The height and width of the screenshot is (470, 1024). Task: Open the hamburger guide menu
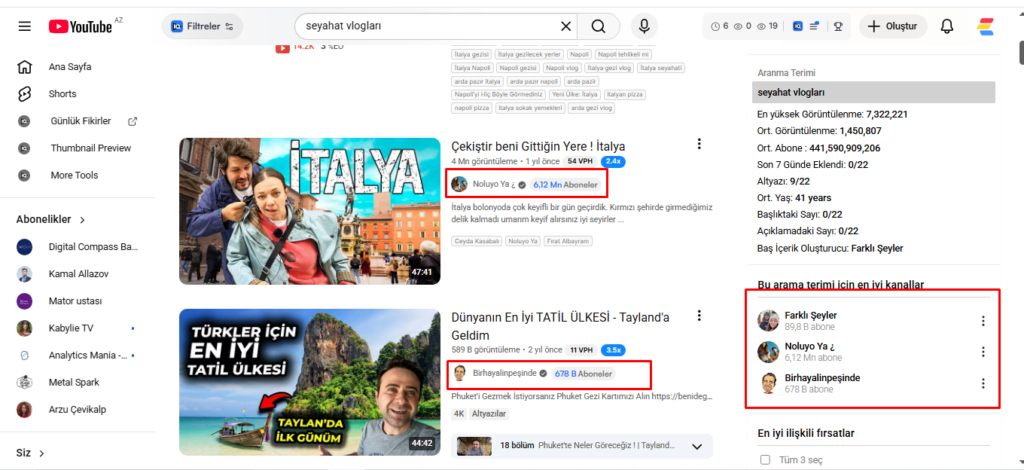(x=24, y=26)
